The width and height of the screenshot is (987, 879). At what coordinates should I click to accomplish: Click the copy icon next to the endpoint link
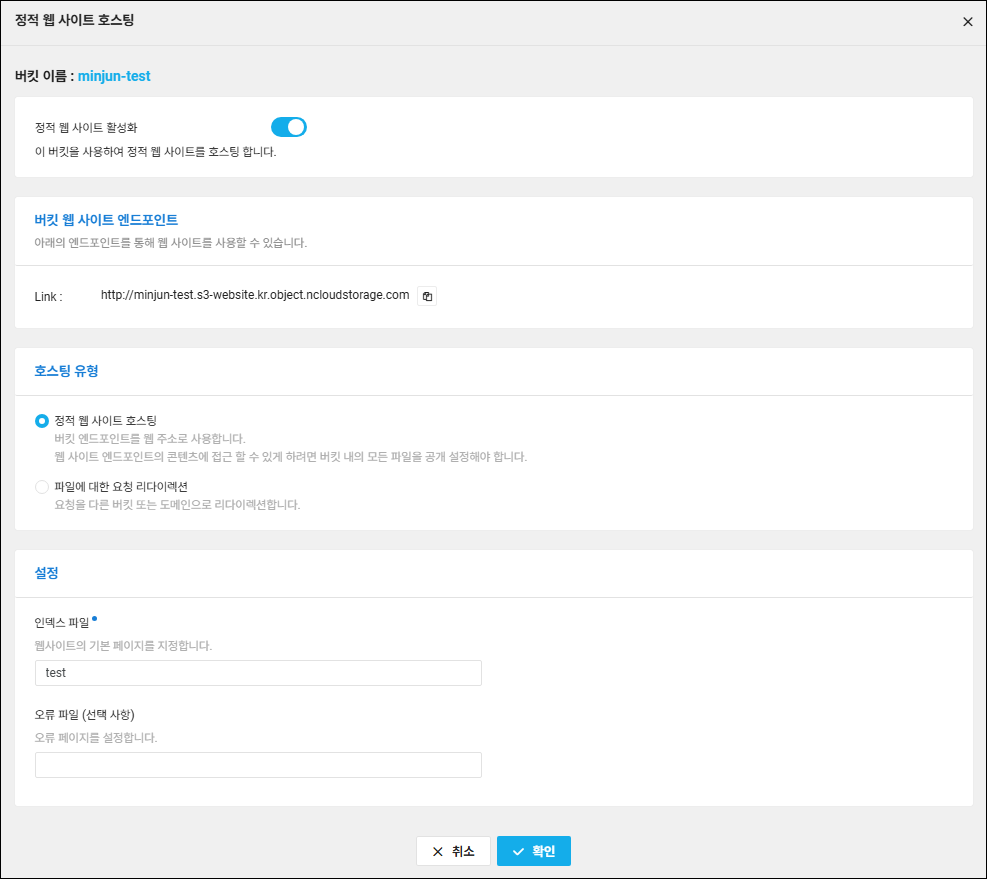coord(427,295)
